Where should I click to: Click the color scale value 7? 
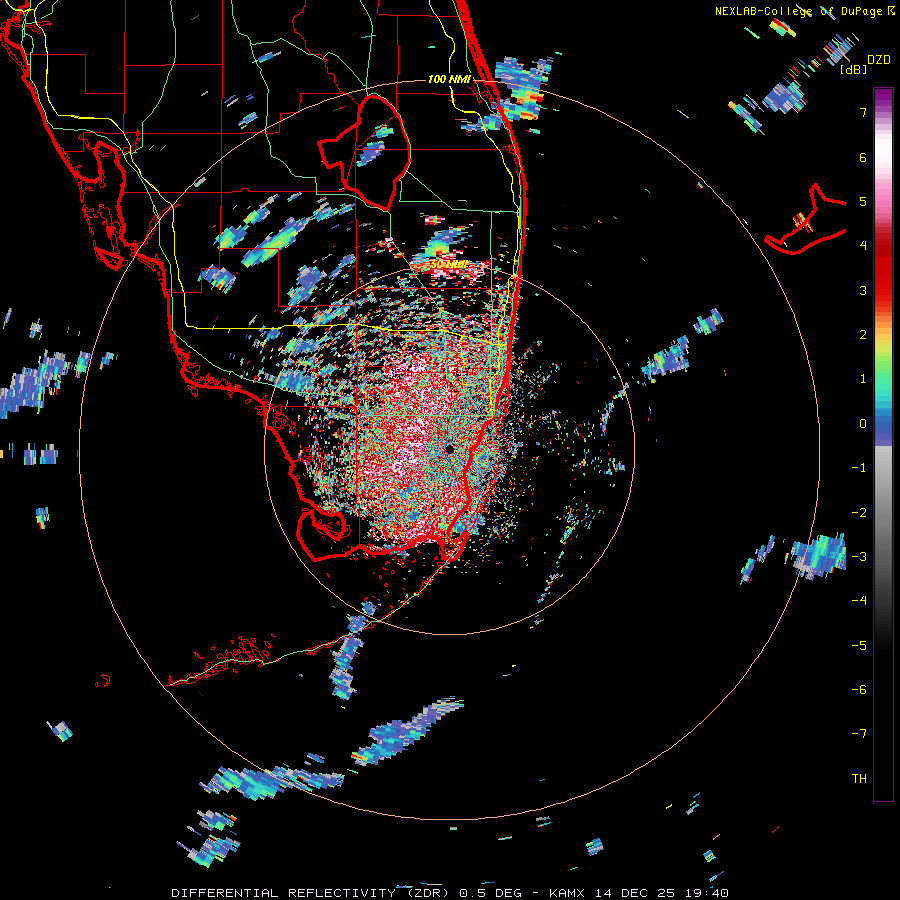(x=863, y=112)
